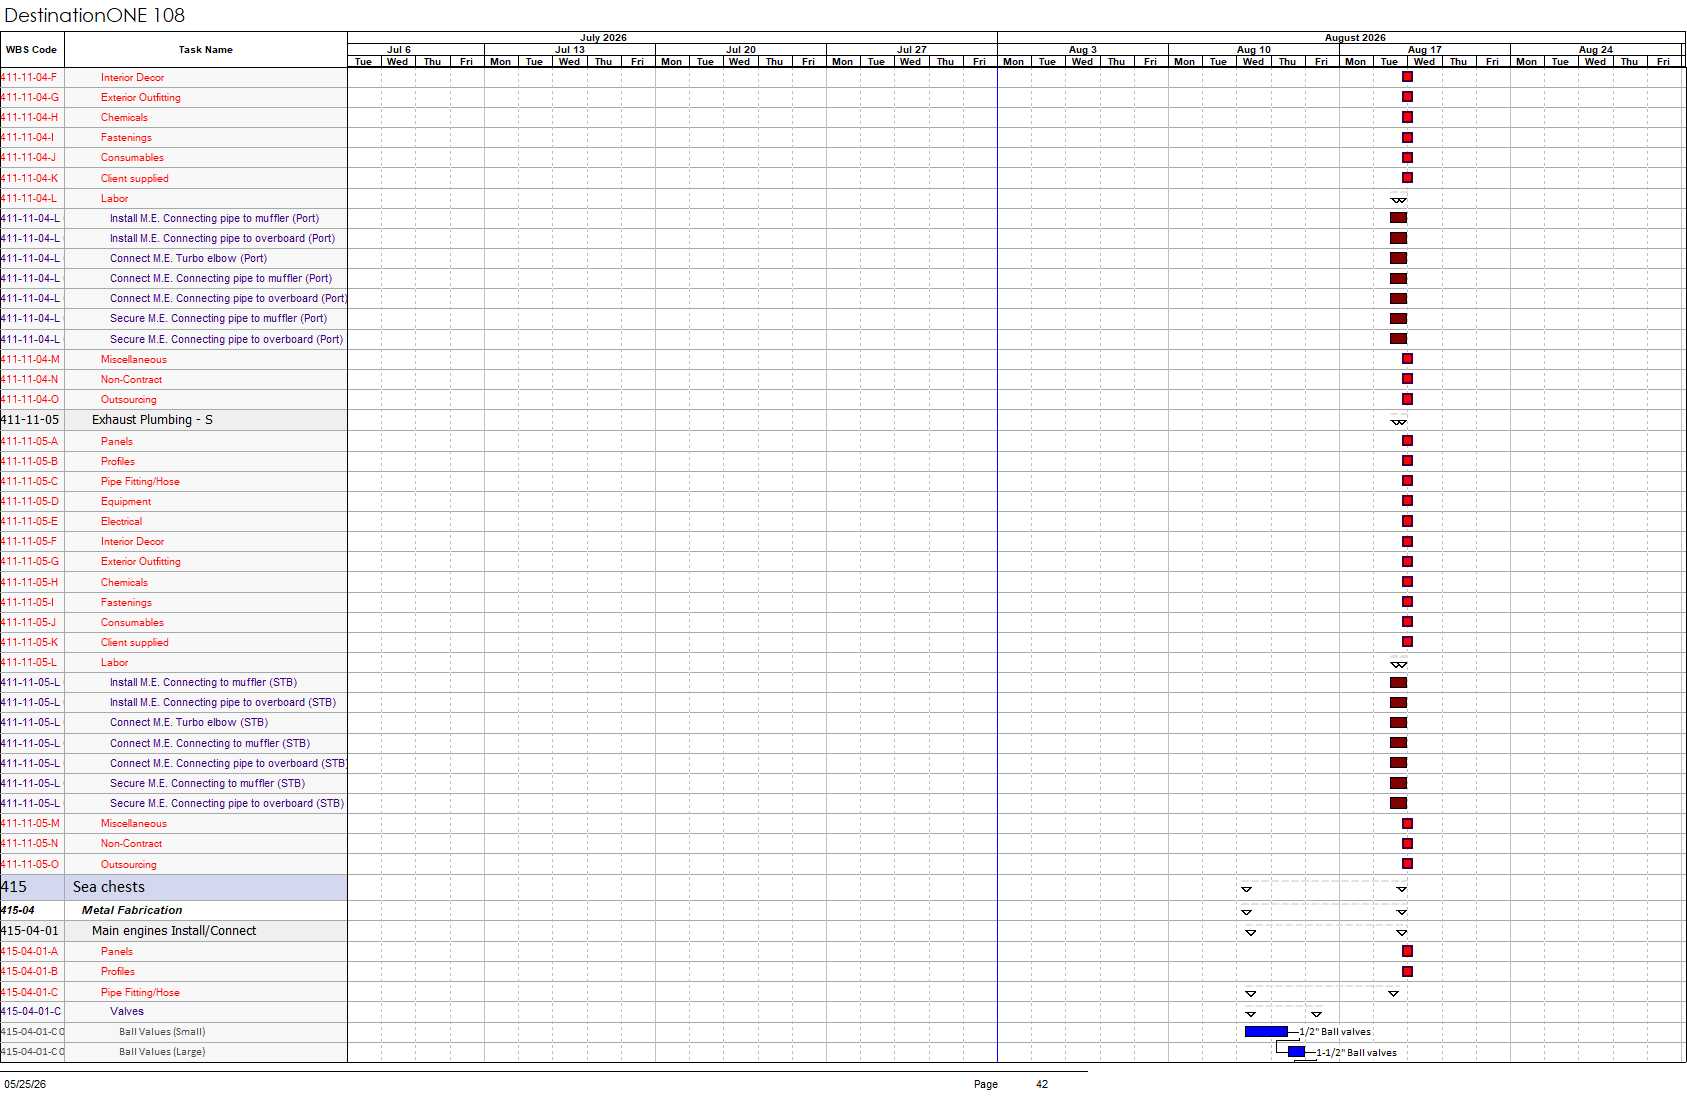
Task: Click red milestone in 411-11-05-A Panels row
Action: pyautogui.click(x=1407, y=440)
